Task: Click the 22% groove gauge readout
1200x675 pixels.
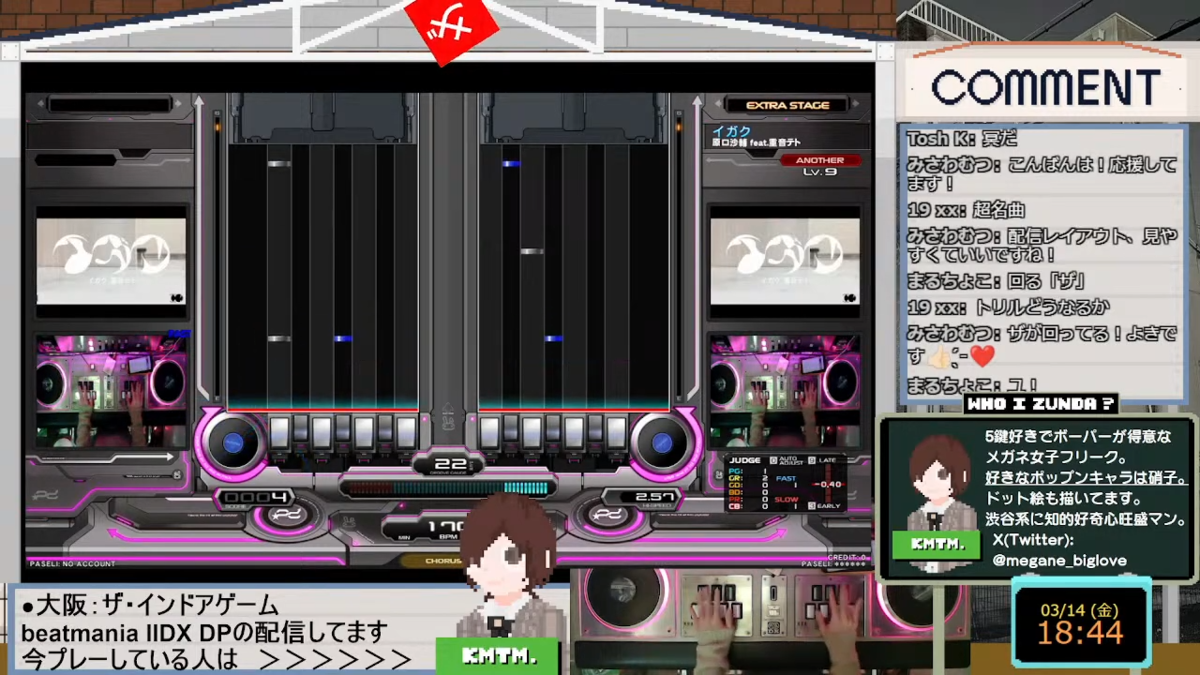Action: click(449, 464)
